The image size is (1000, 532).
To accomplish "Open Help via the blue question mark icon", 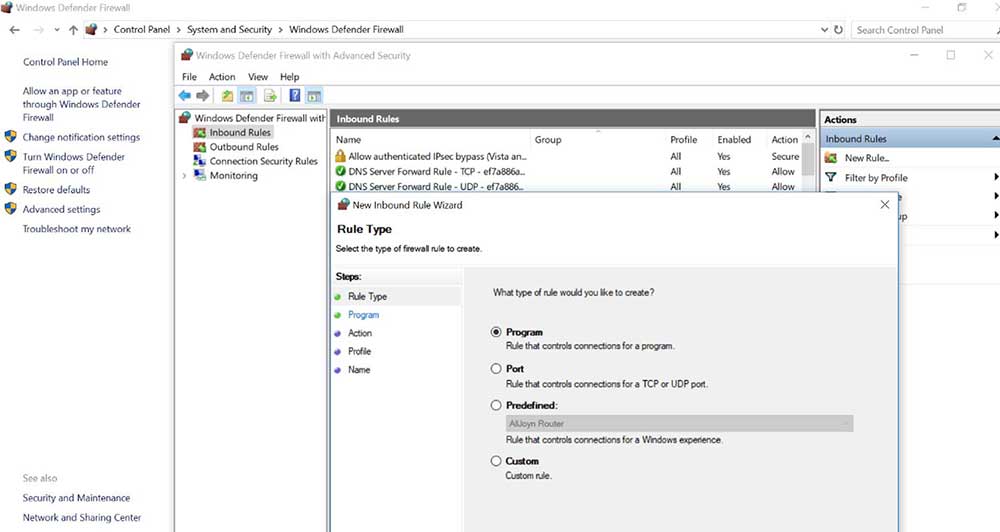I will (x=295, y=96).
